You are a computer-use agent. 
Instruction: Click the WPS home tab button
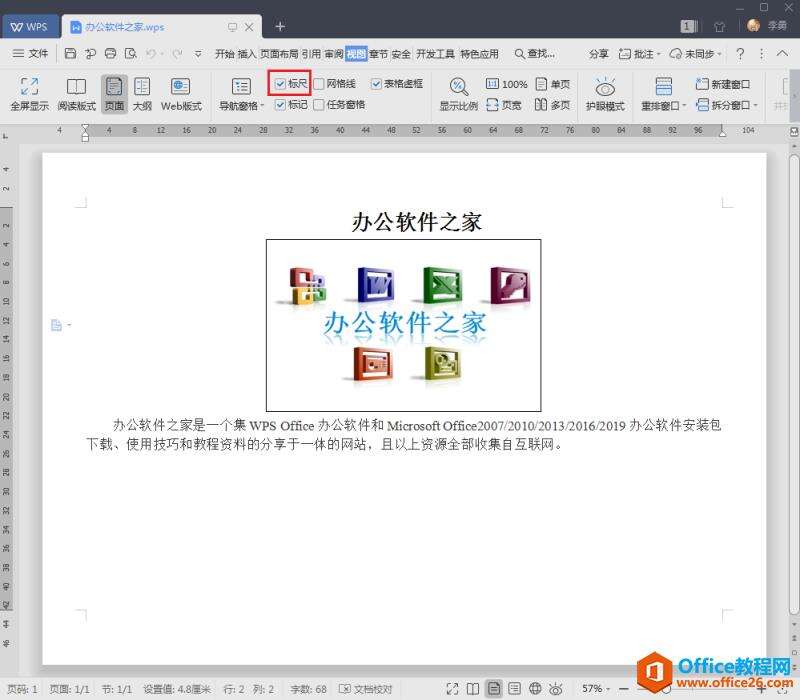pyautogui.click(x=29, y=27)
